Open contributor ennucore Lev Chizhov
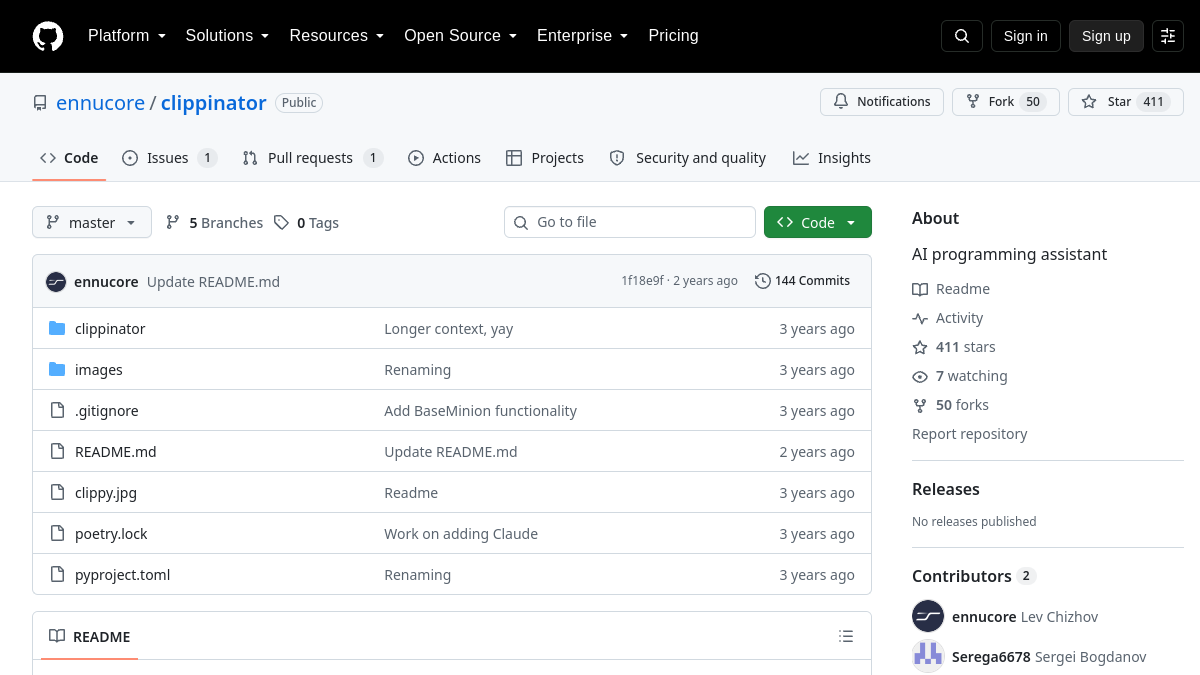The height and width of the screenshot is (675, 1200). pyautogui.click(x=1025, y=617)
